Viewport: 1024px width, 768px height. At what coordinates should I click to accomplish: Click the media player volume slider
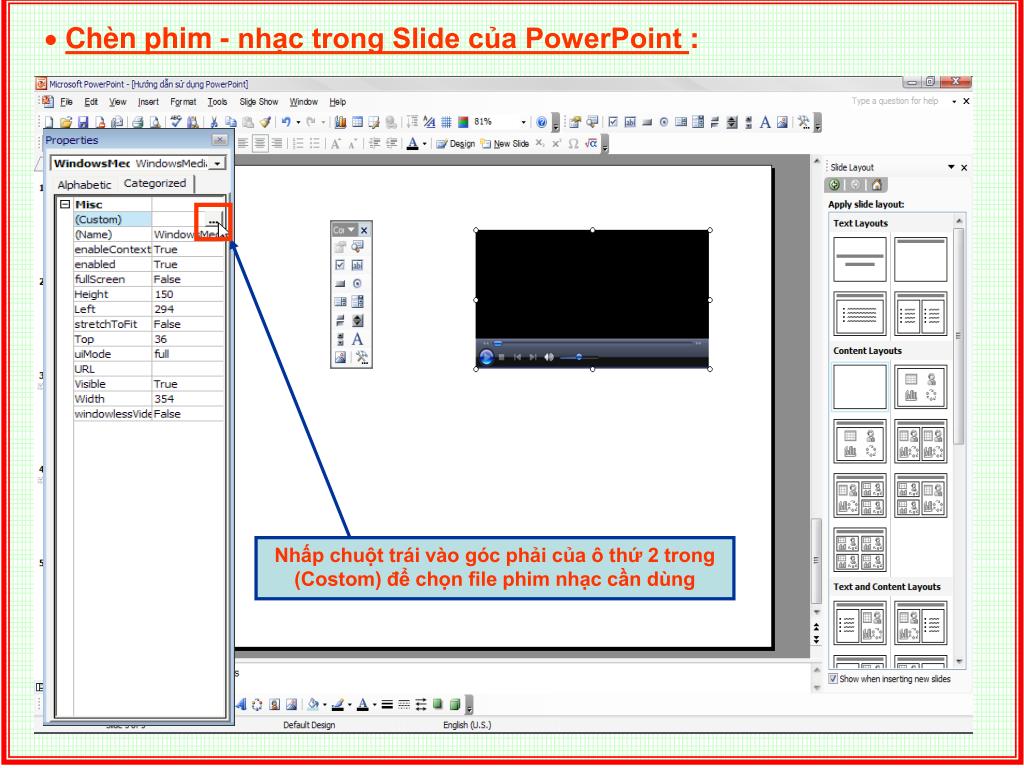578,357
